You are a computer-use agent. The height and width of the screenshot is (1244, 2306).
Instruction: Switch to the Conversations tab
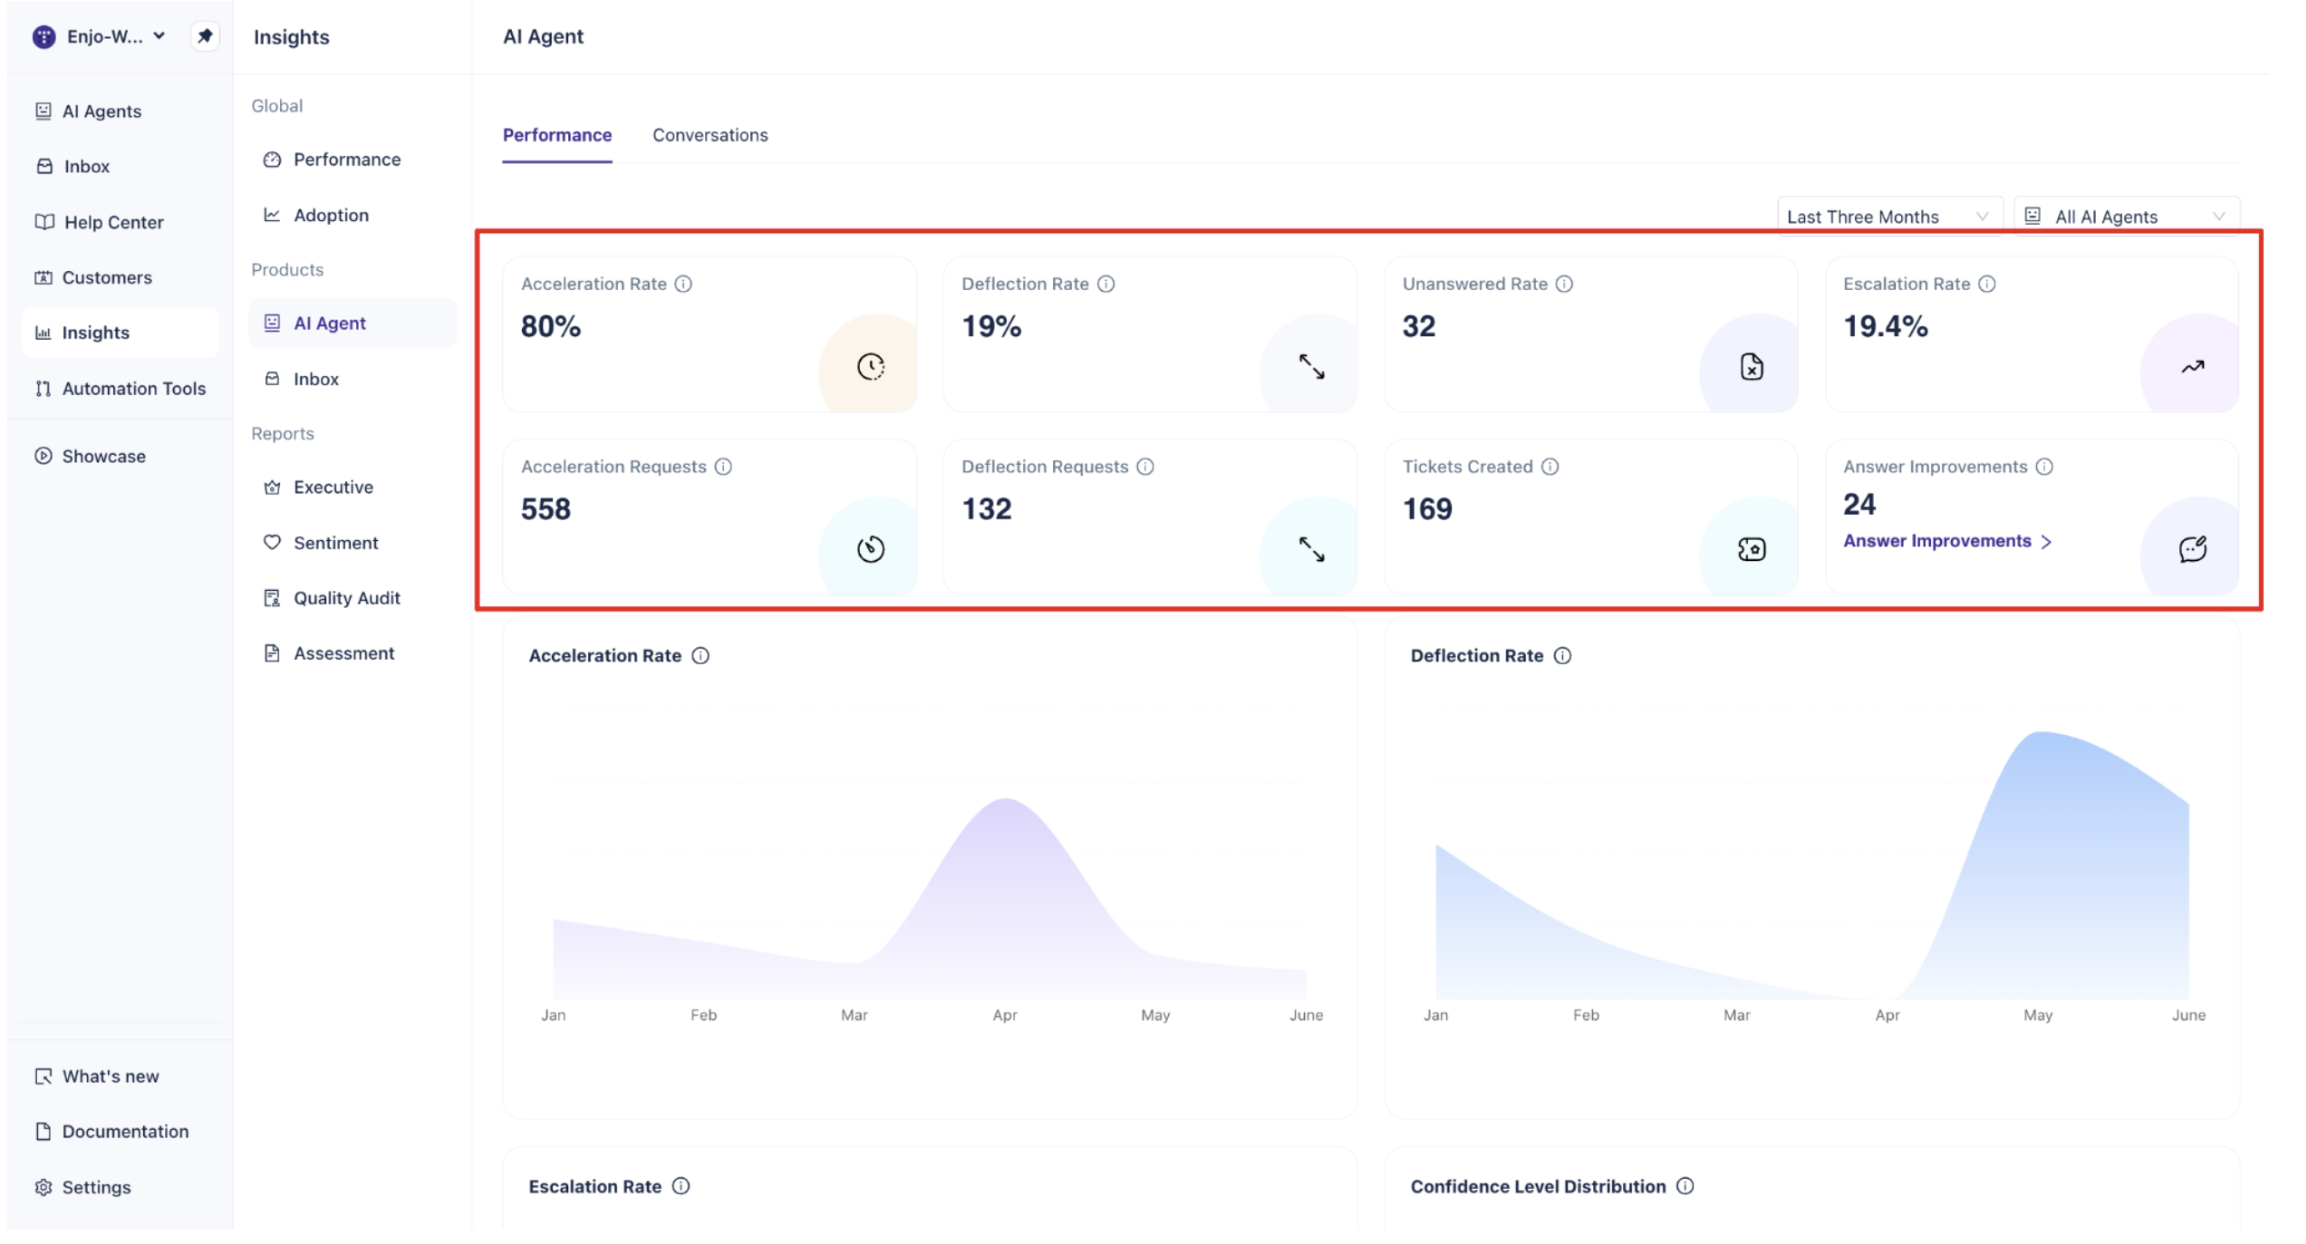coord(710,135)
